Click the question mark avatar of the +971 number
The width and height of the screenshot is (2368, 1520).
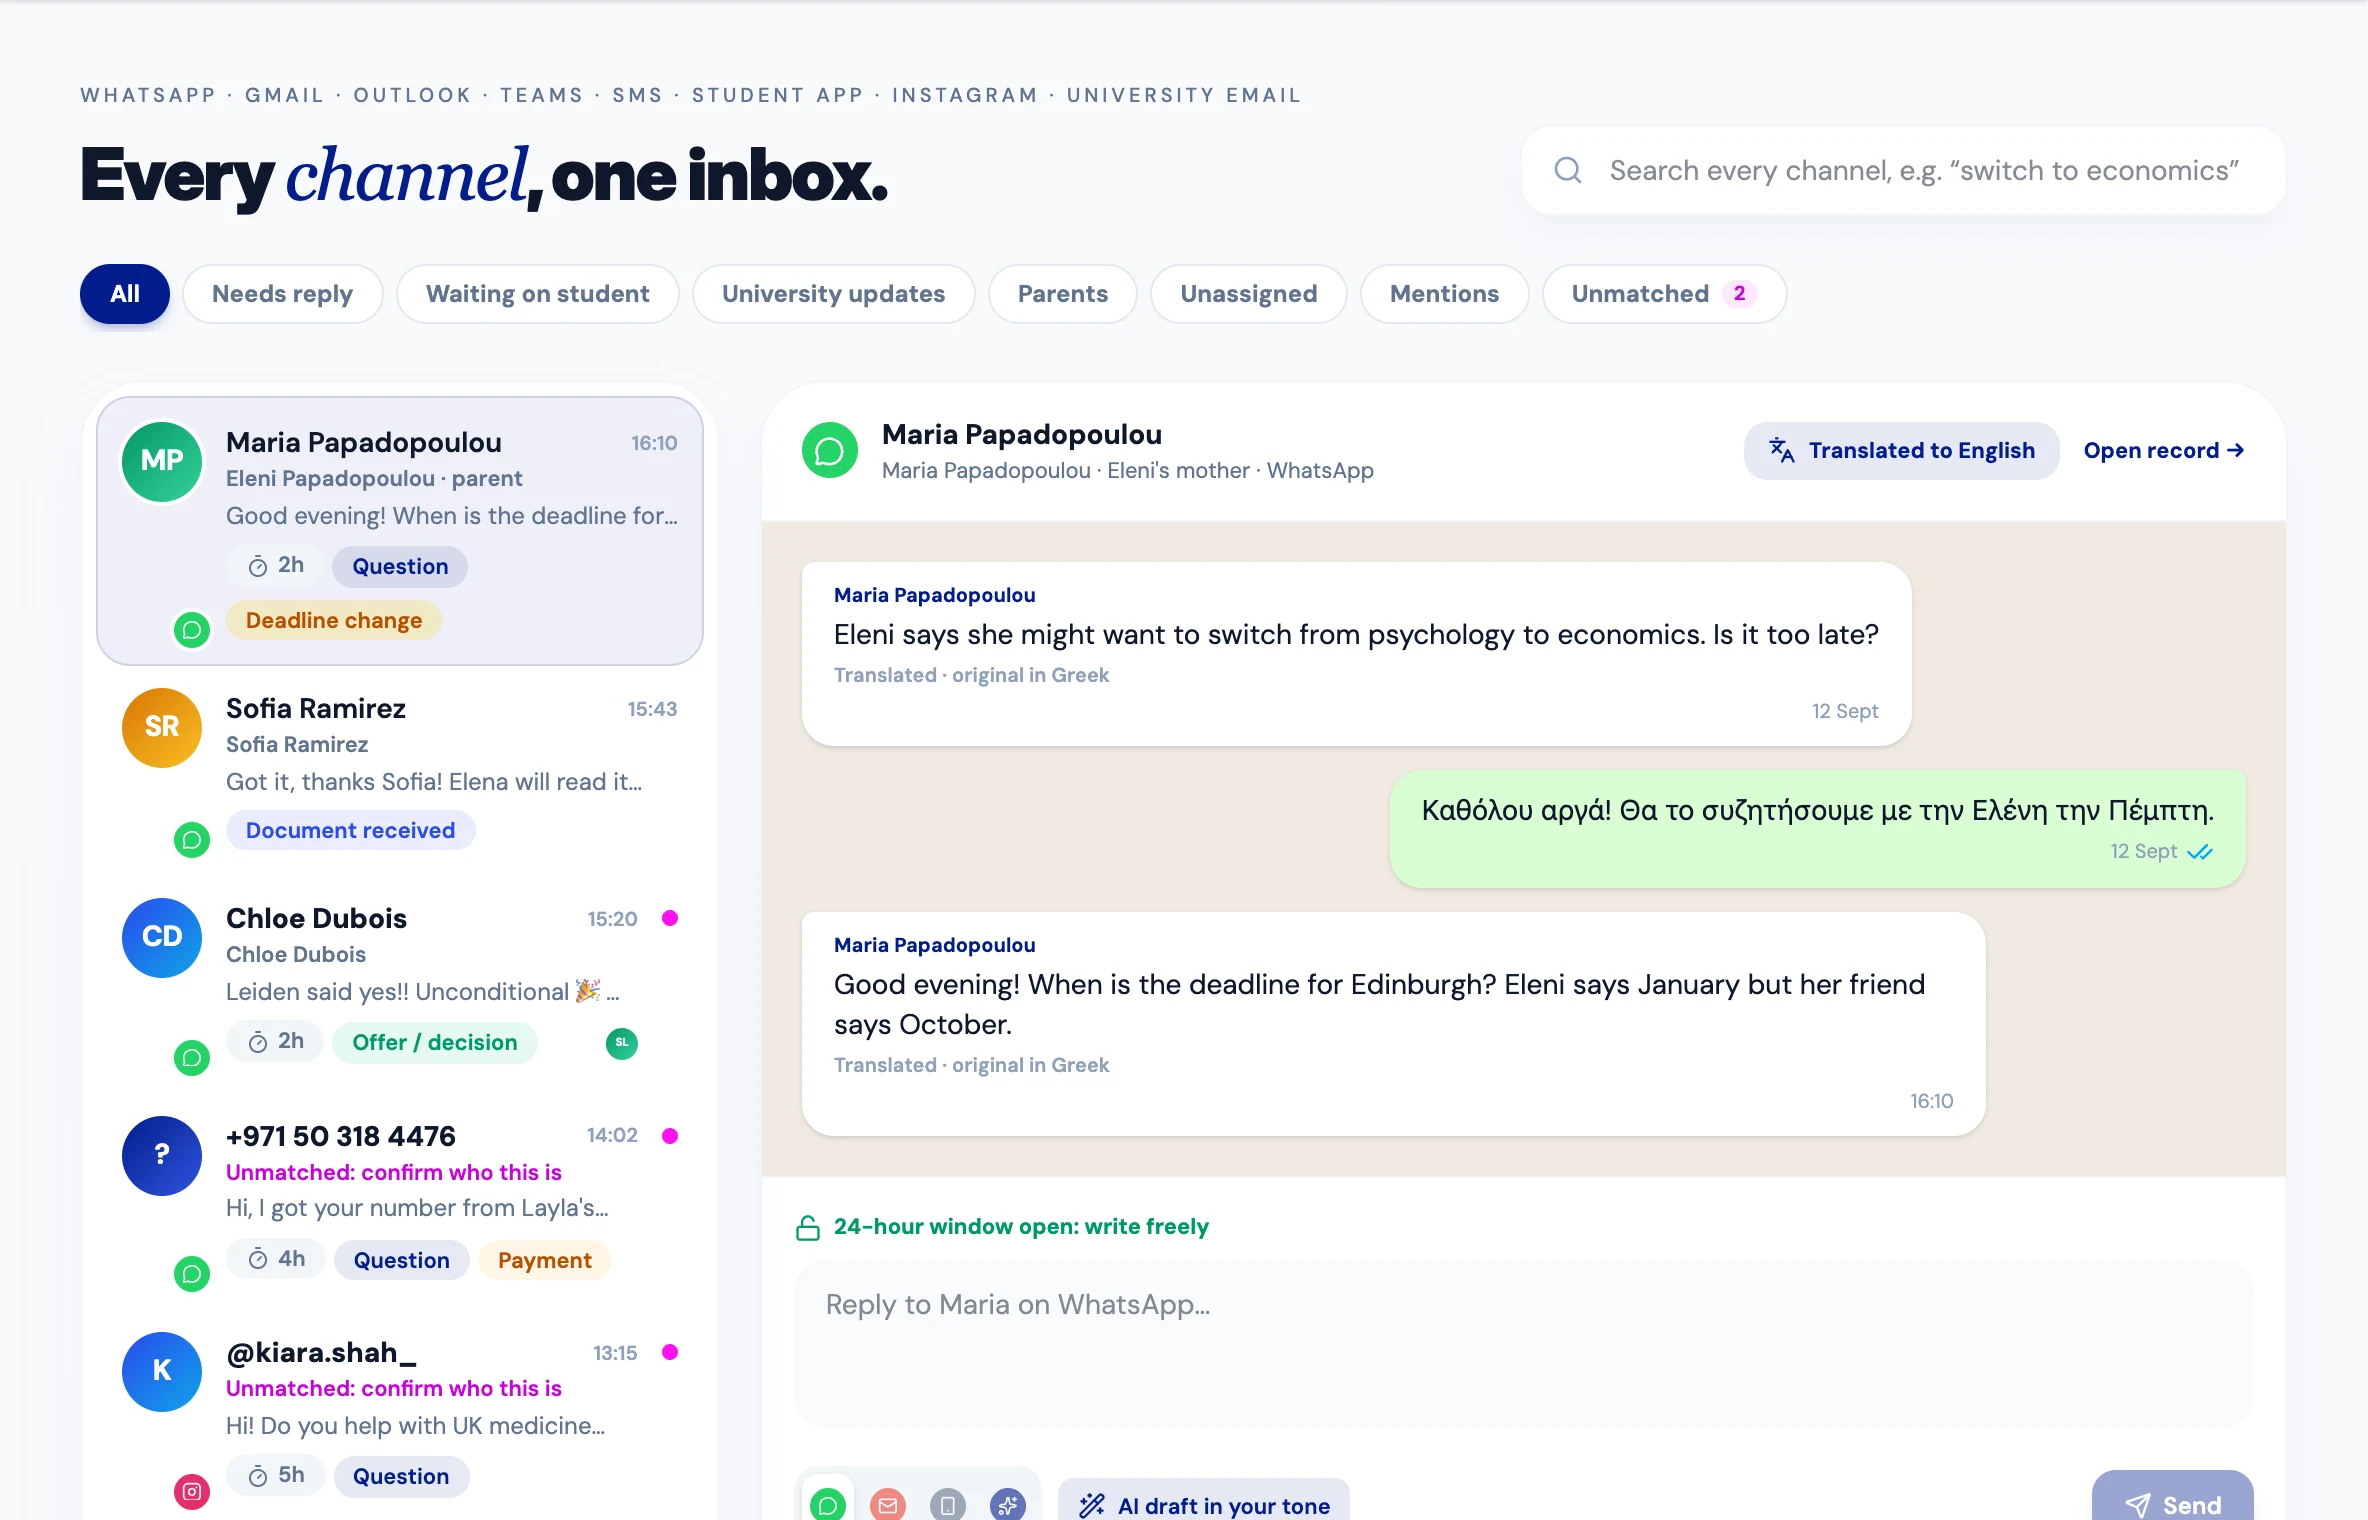coord(162,1155)
